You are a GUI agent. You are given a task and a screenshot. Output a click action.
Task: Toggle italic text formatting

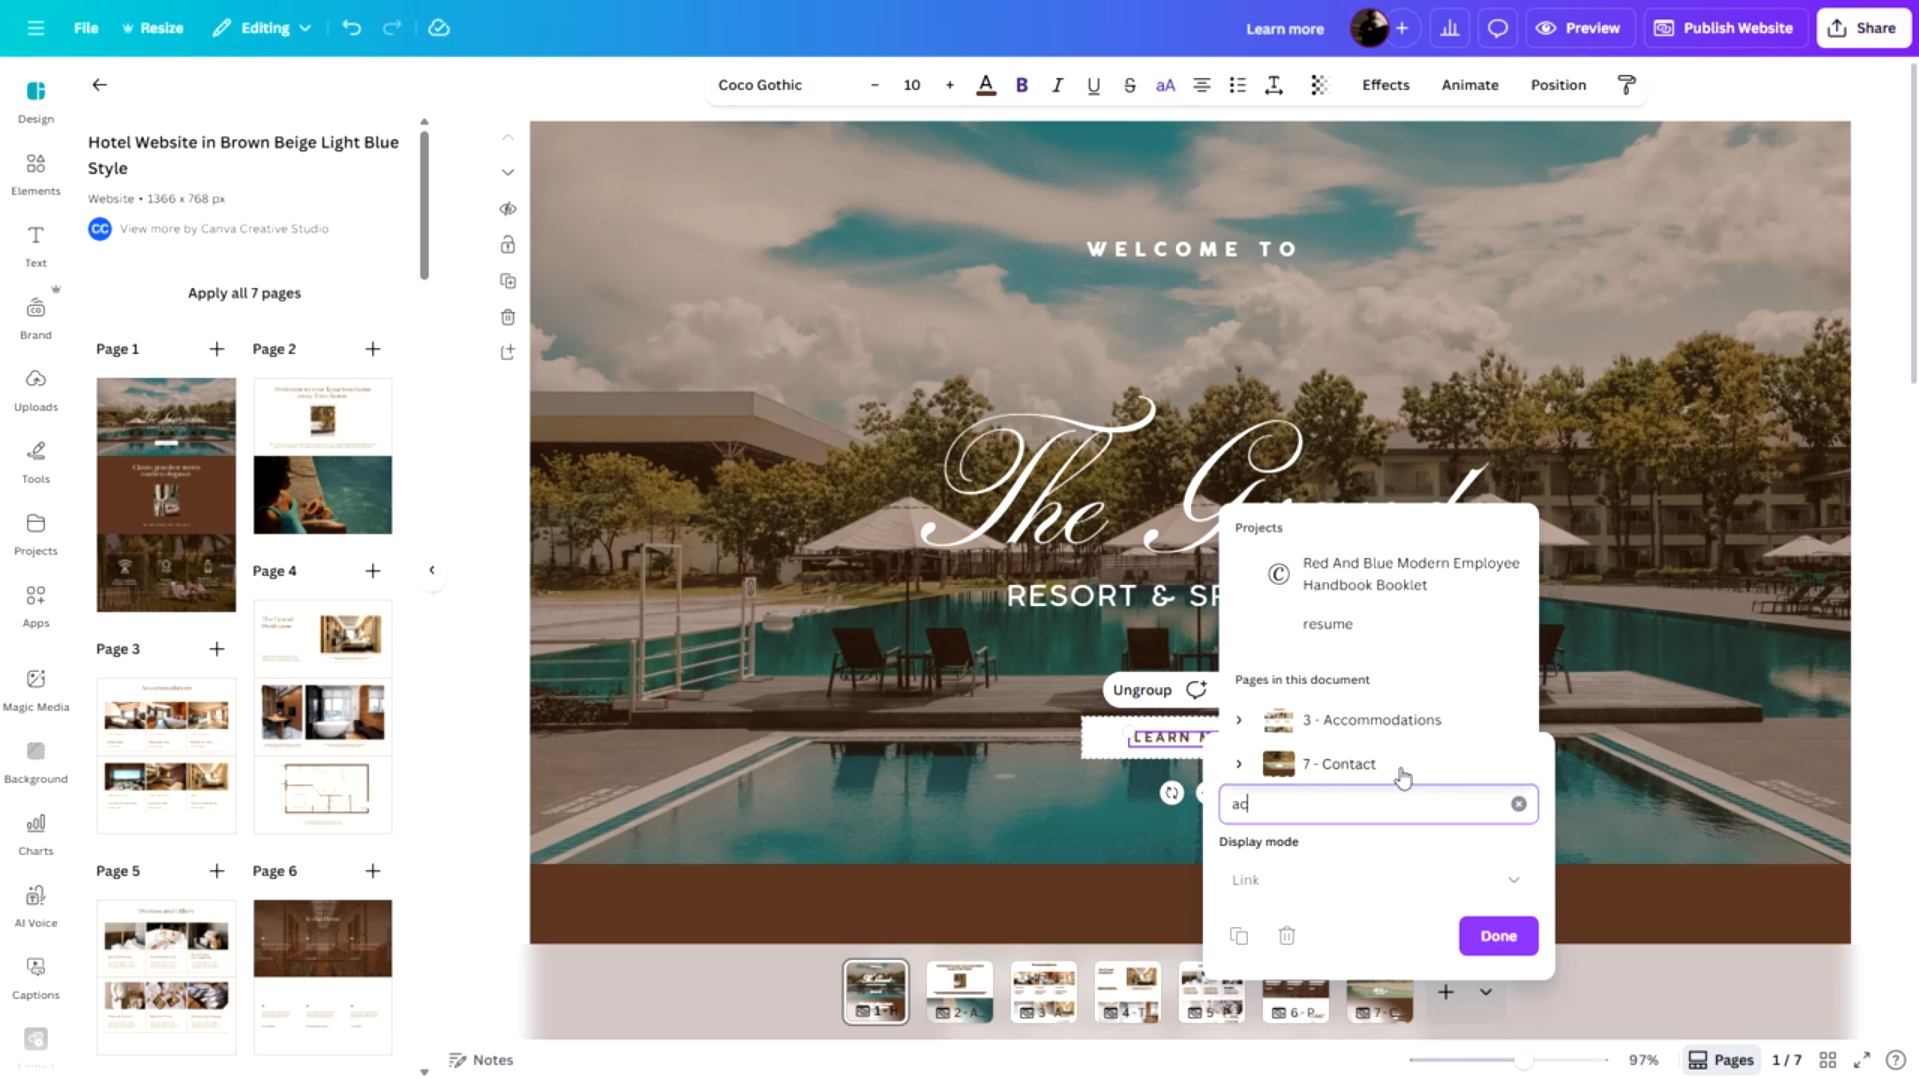1057,85
